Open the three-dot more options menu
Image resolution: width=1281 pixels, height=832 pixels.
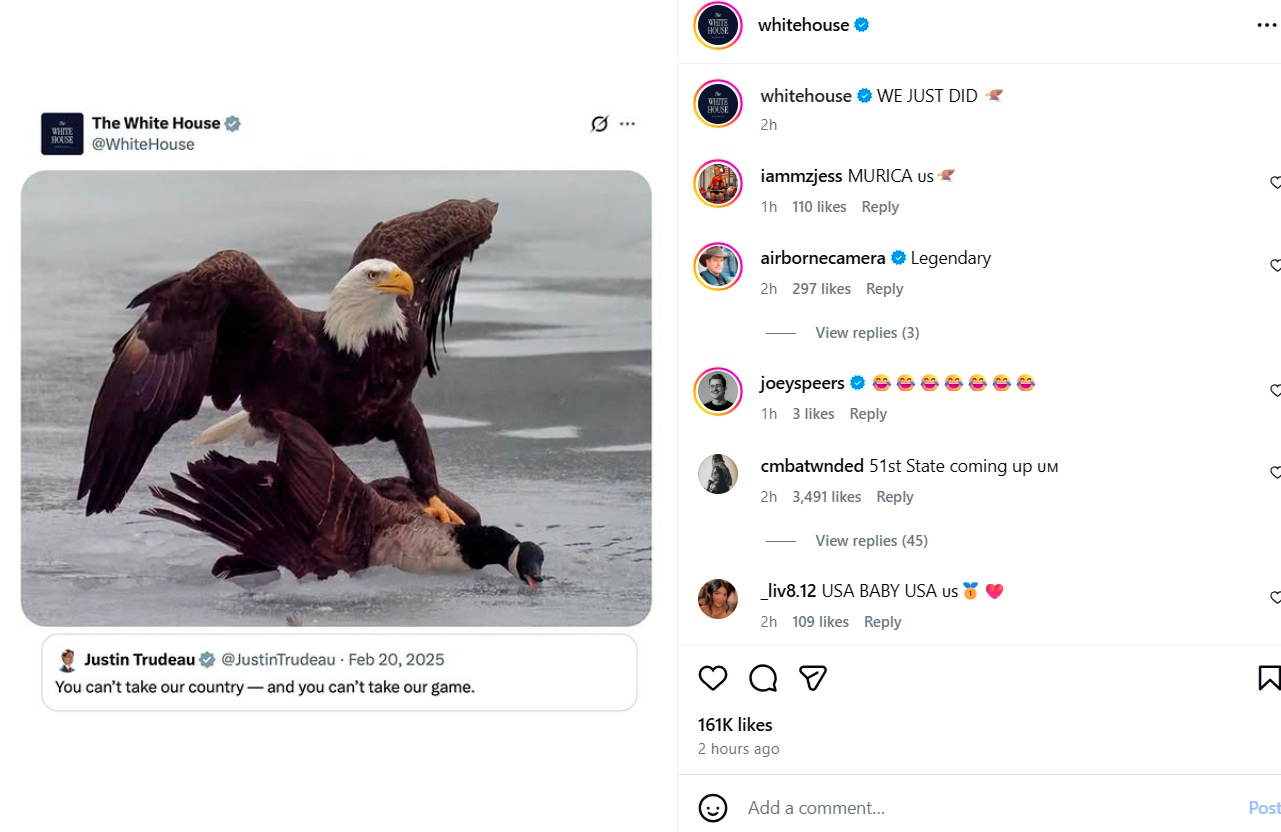tap(1266, 25)
